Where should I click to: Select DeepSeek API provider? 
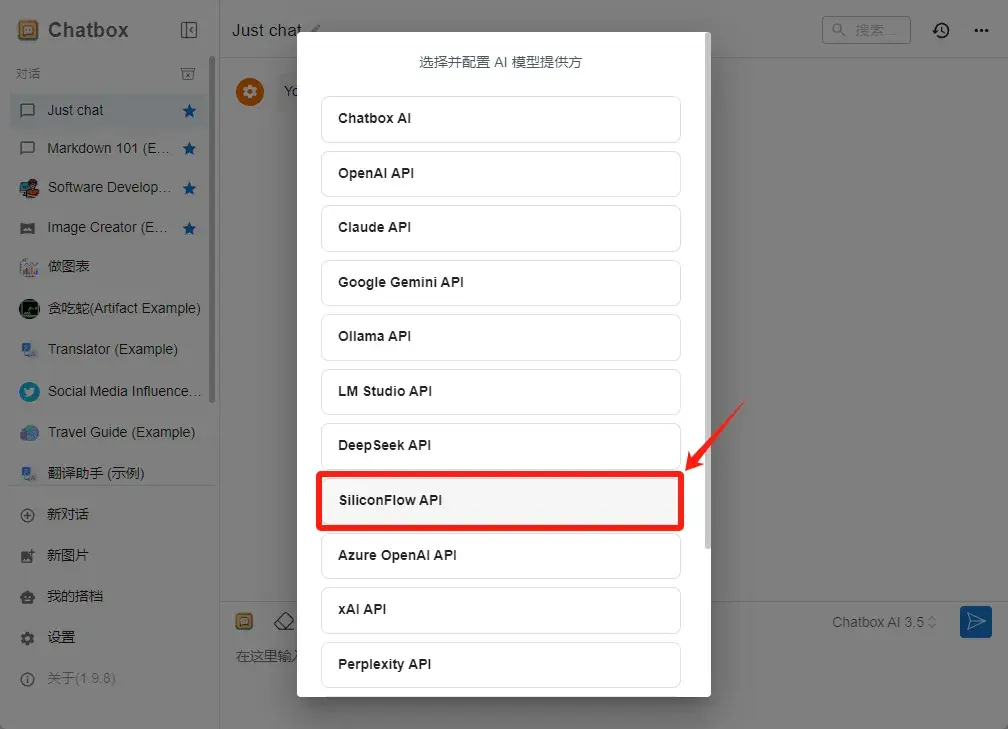point(501,446)
